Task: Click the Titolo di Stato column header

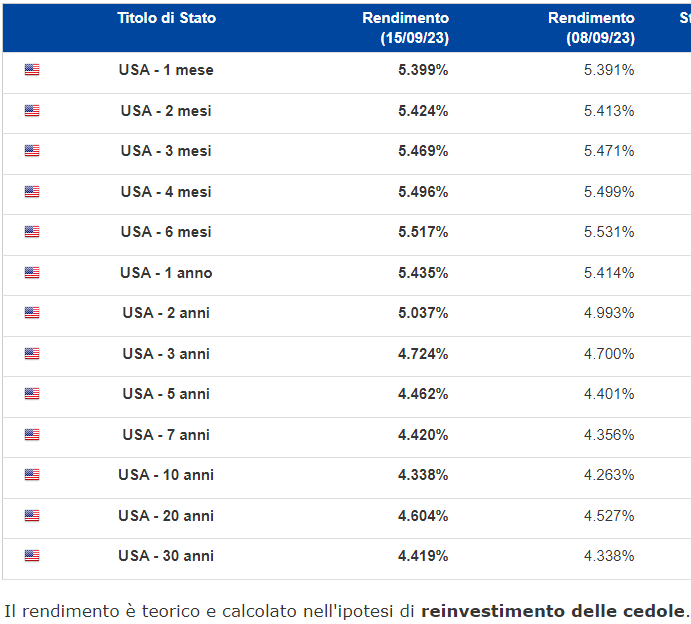Action: click(x=166, y=18)
